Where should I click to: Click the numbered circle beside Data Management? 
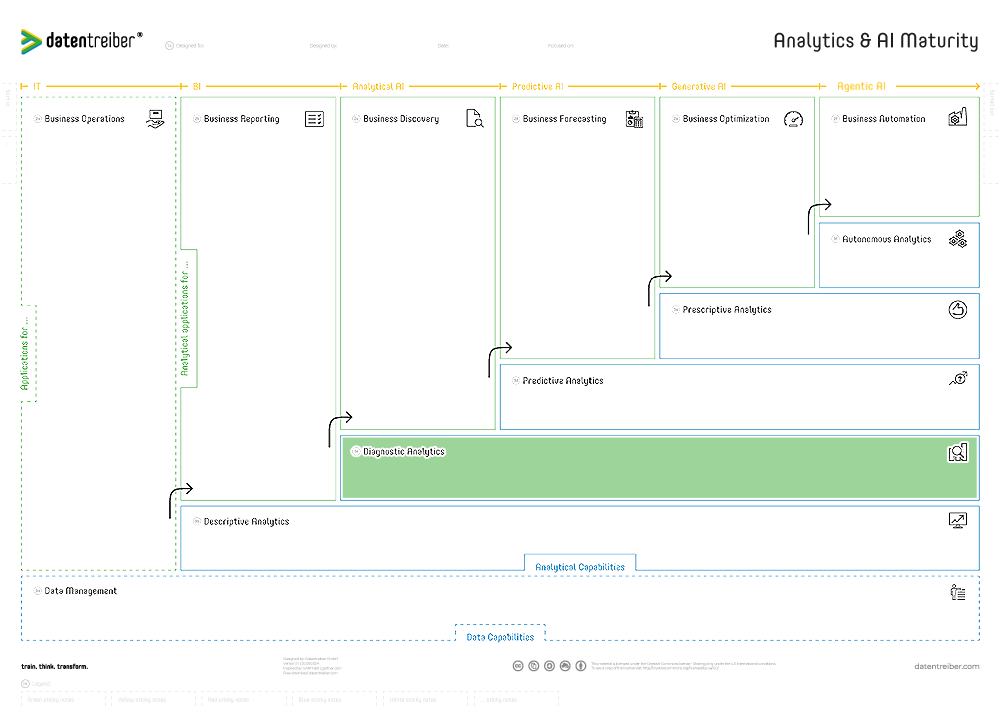pyautogui.click(x=38, y=591)
